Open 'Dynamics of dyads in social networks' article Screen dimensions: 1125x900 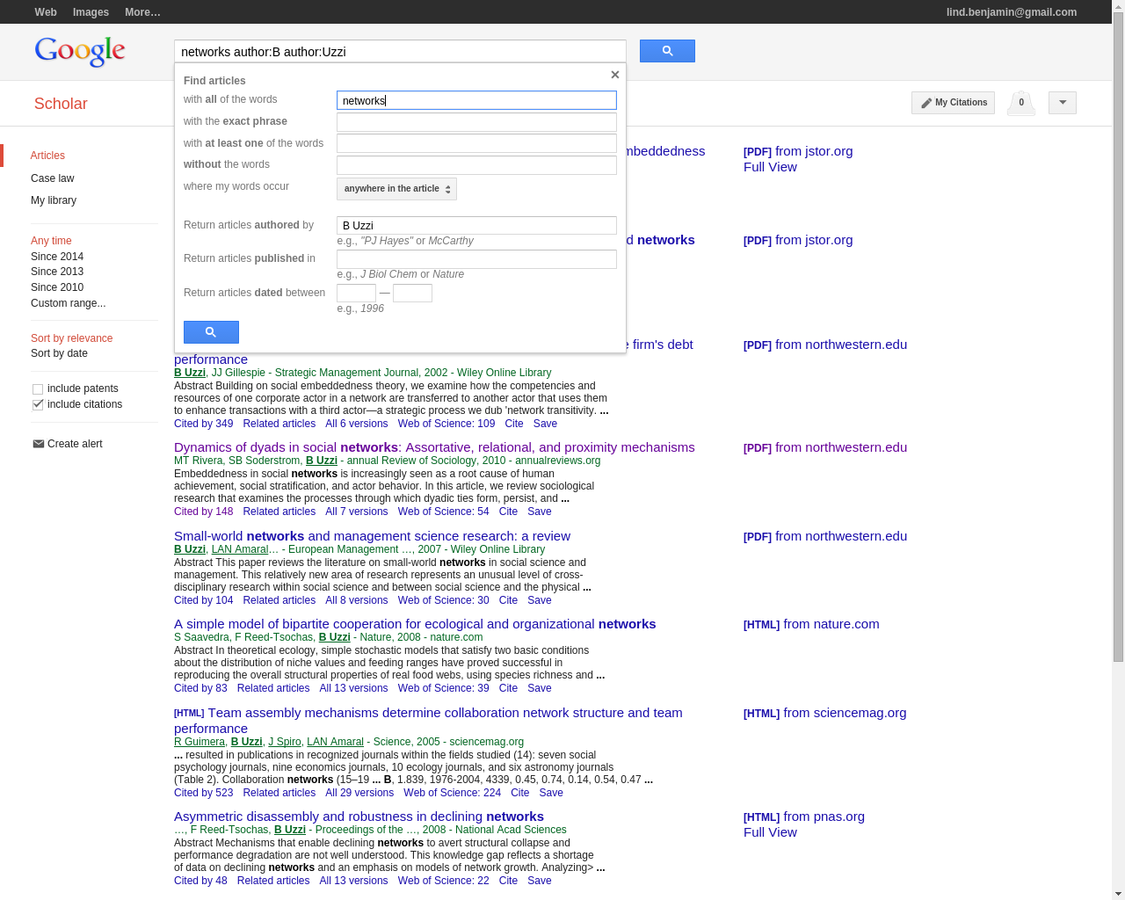coord(434,447)
